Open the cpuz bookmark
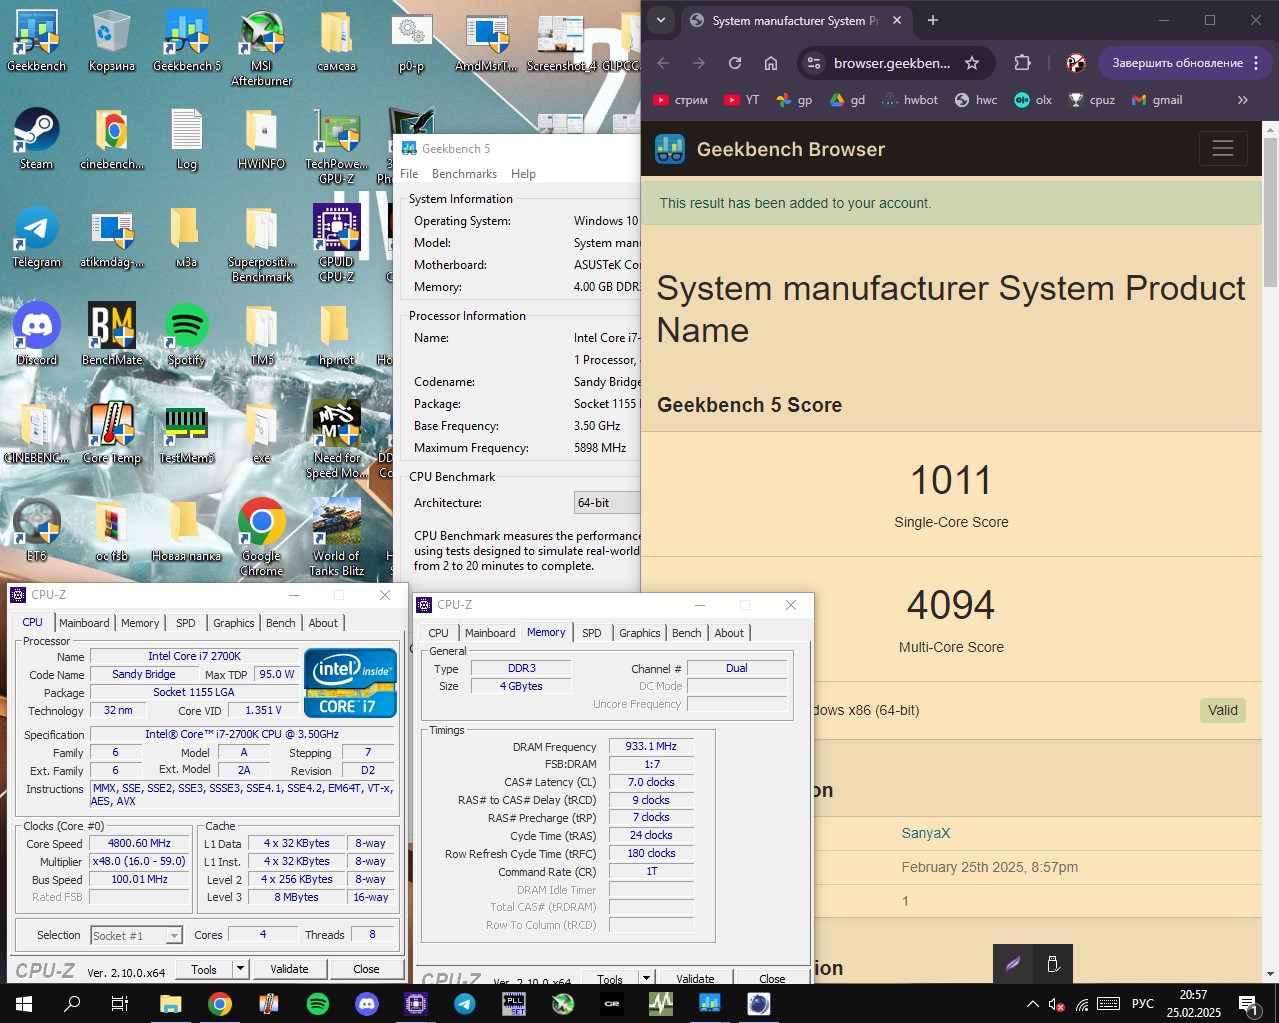 1092,100
